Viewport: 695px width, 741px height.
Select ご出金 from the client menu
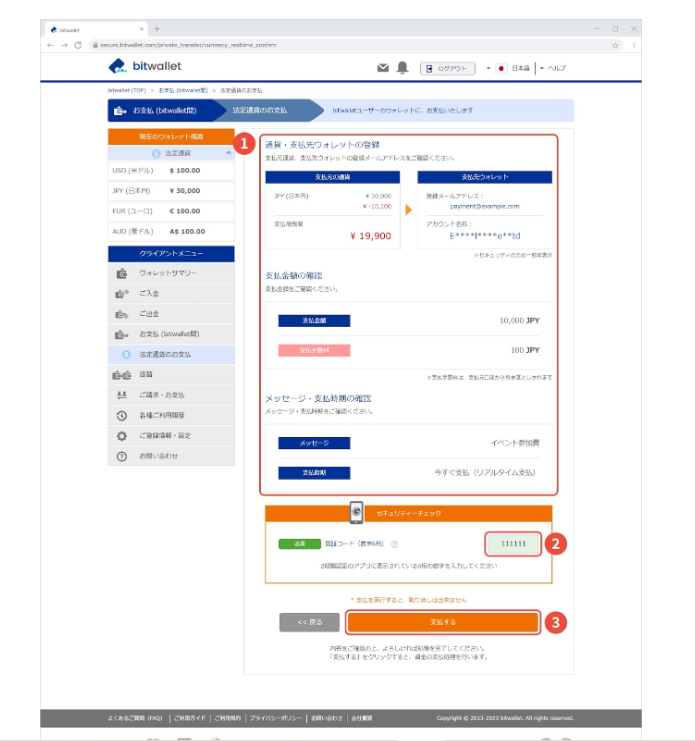point(150,314)
